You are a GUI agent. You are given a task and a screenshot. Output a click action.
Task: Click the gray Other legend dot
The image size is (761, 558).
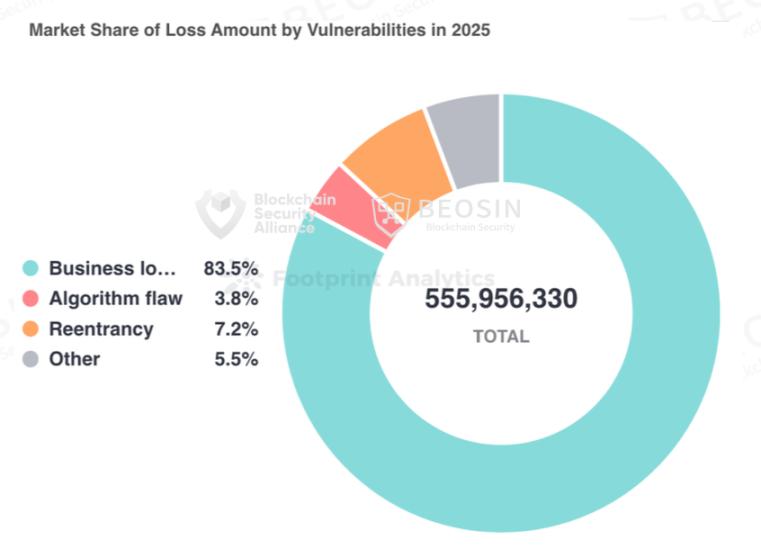tap(31, 359)
